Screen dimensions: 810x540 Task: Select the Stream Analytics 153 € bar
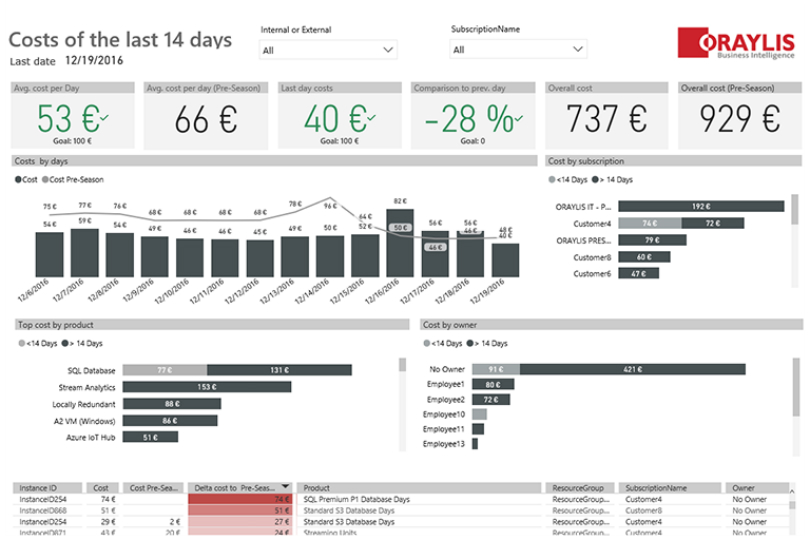207,387
